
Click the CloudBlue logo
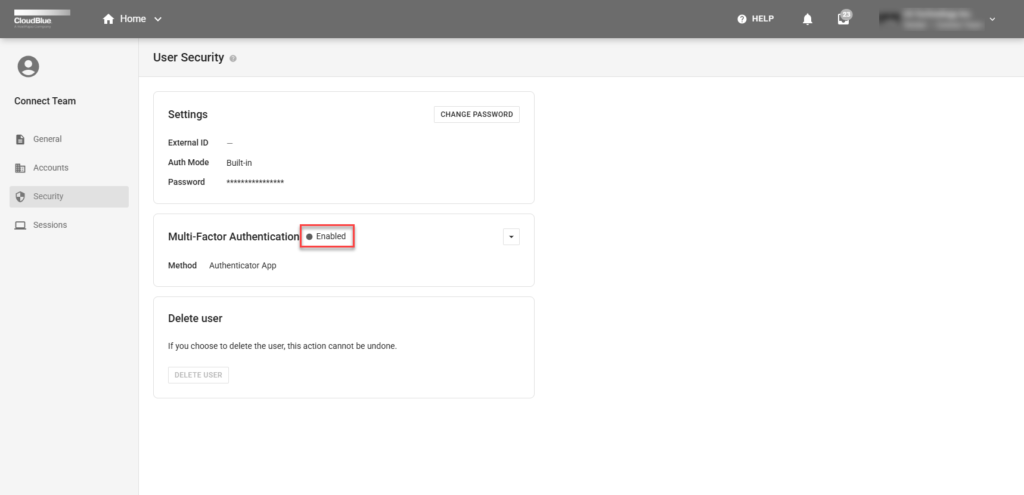[x=41, y=18]
